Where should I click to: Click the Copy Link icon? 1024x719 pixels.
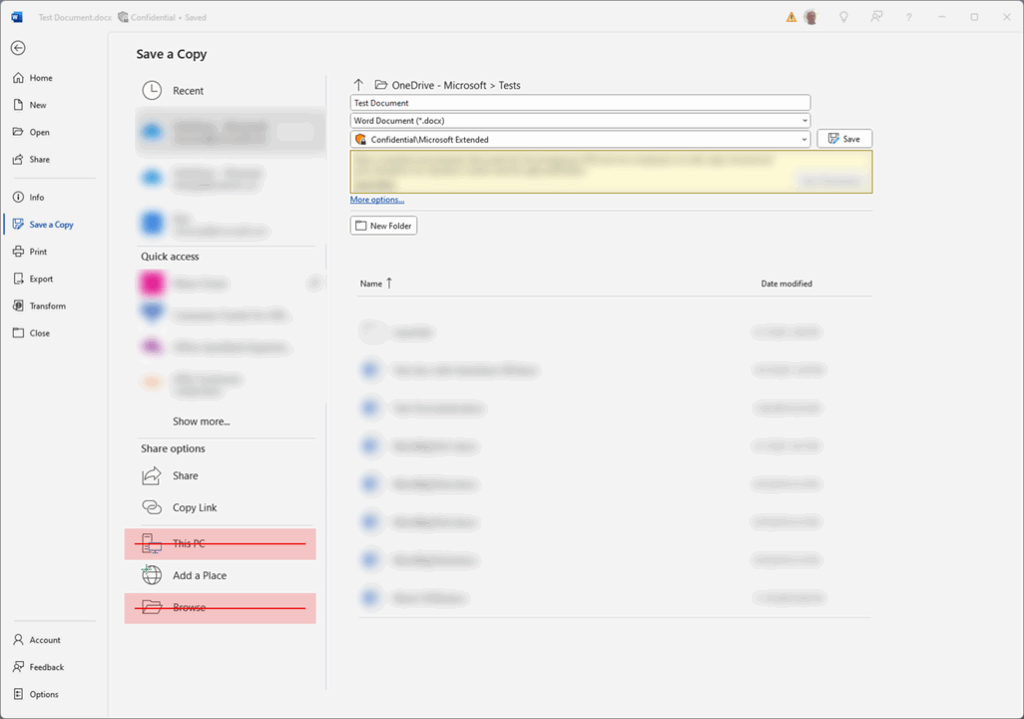pos(152,507)
